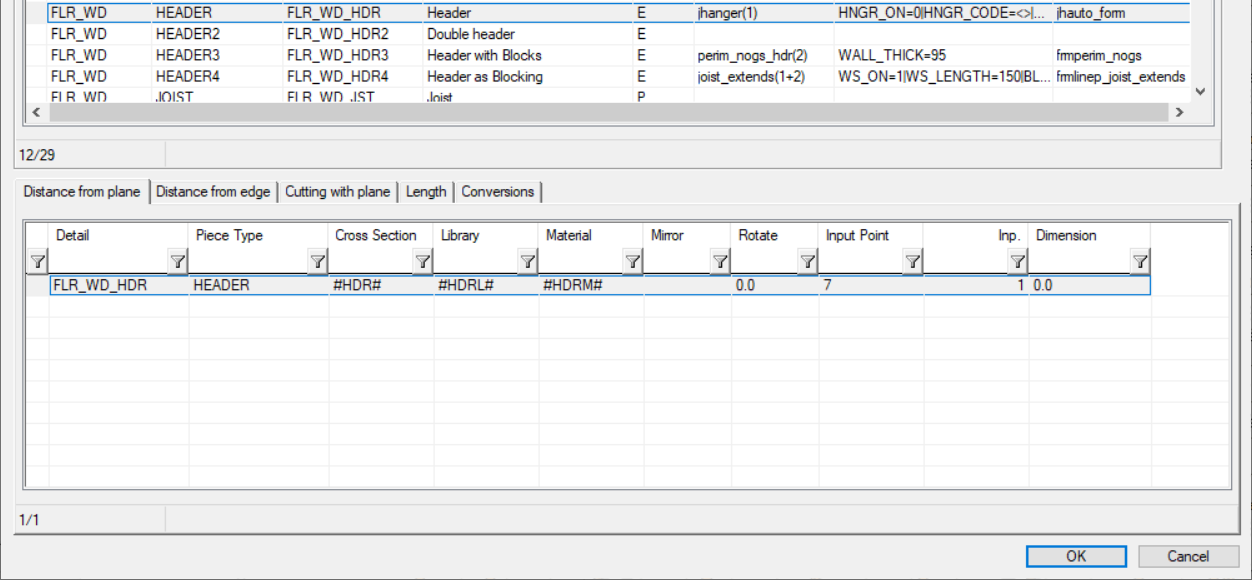
Task: Select the Length tab
Action: [426, 192]
